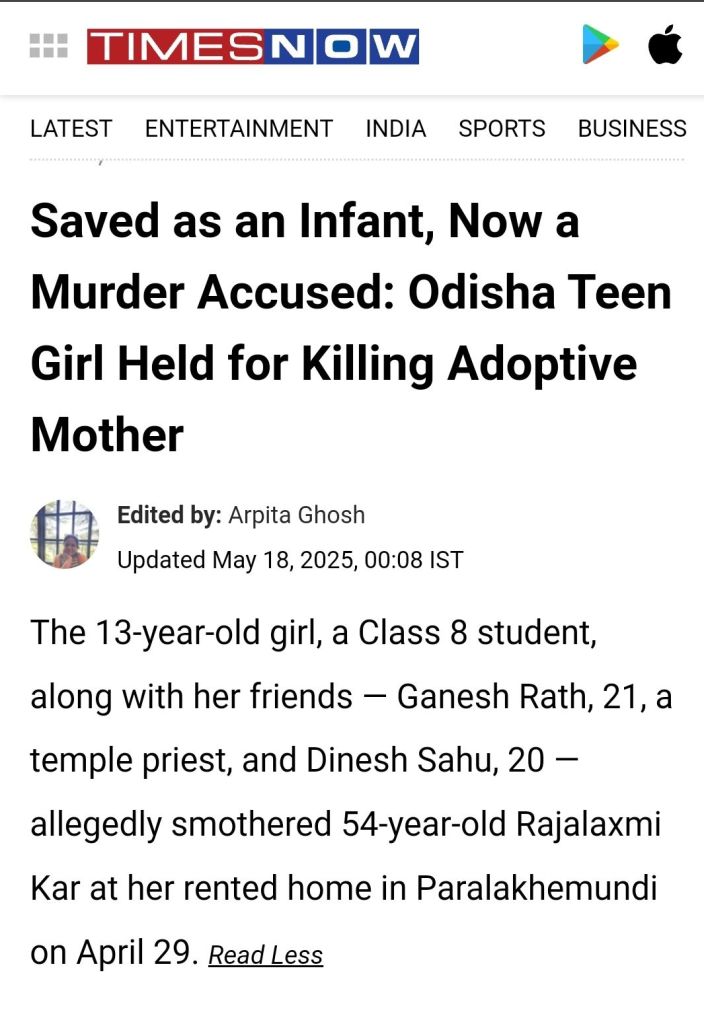
Task: Open the ENTERTAINMENT section
Action: (x=238, y=129)
